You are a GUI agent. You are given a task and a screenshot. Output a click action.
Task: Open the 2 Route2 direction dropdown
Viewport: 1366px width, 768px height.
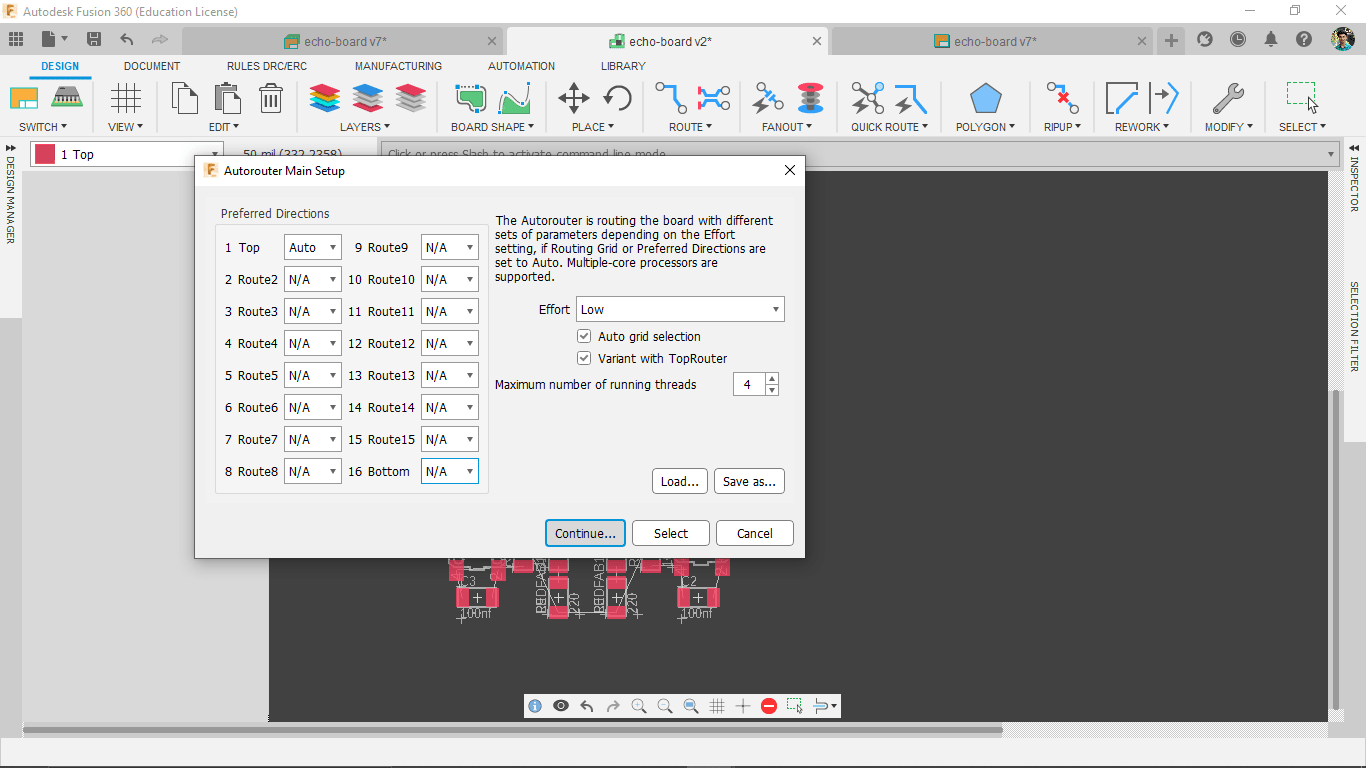click(313, 279)
